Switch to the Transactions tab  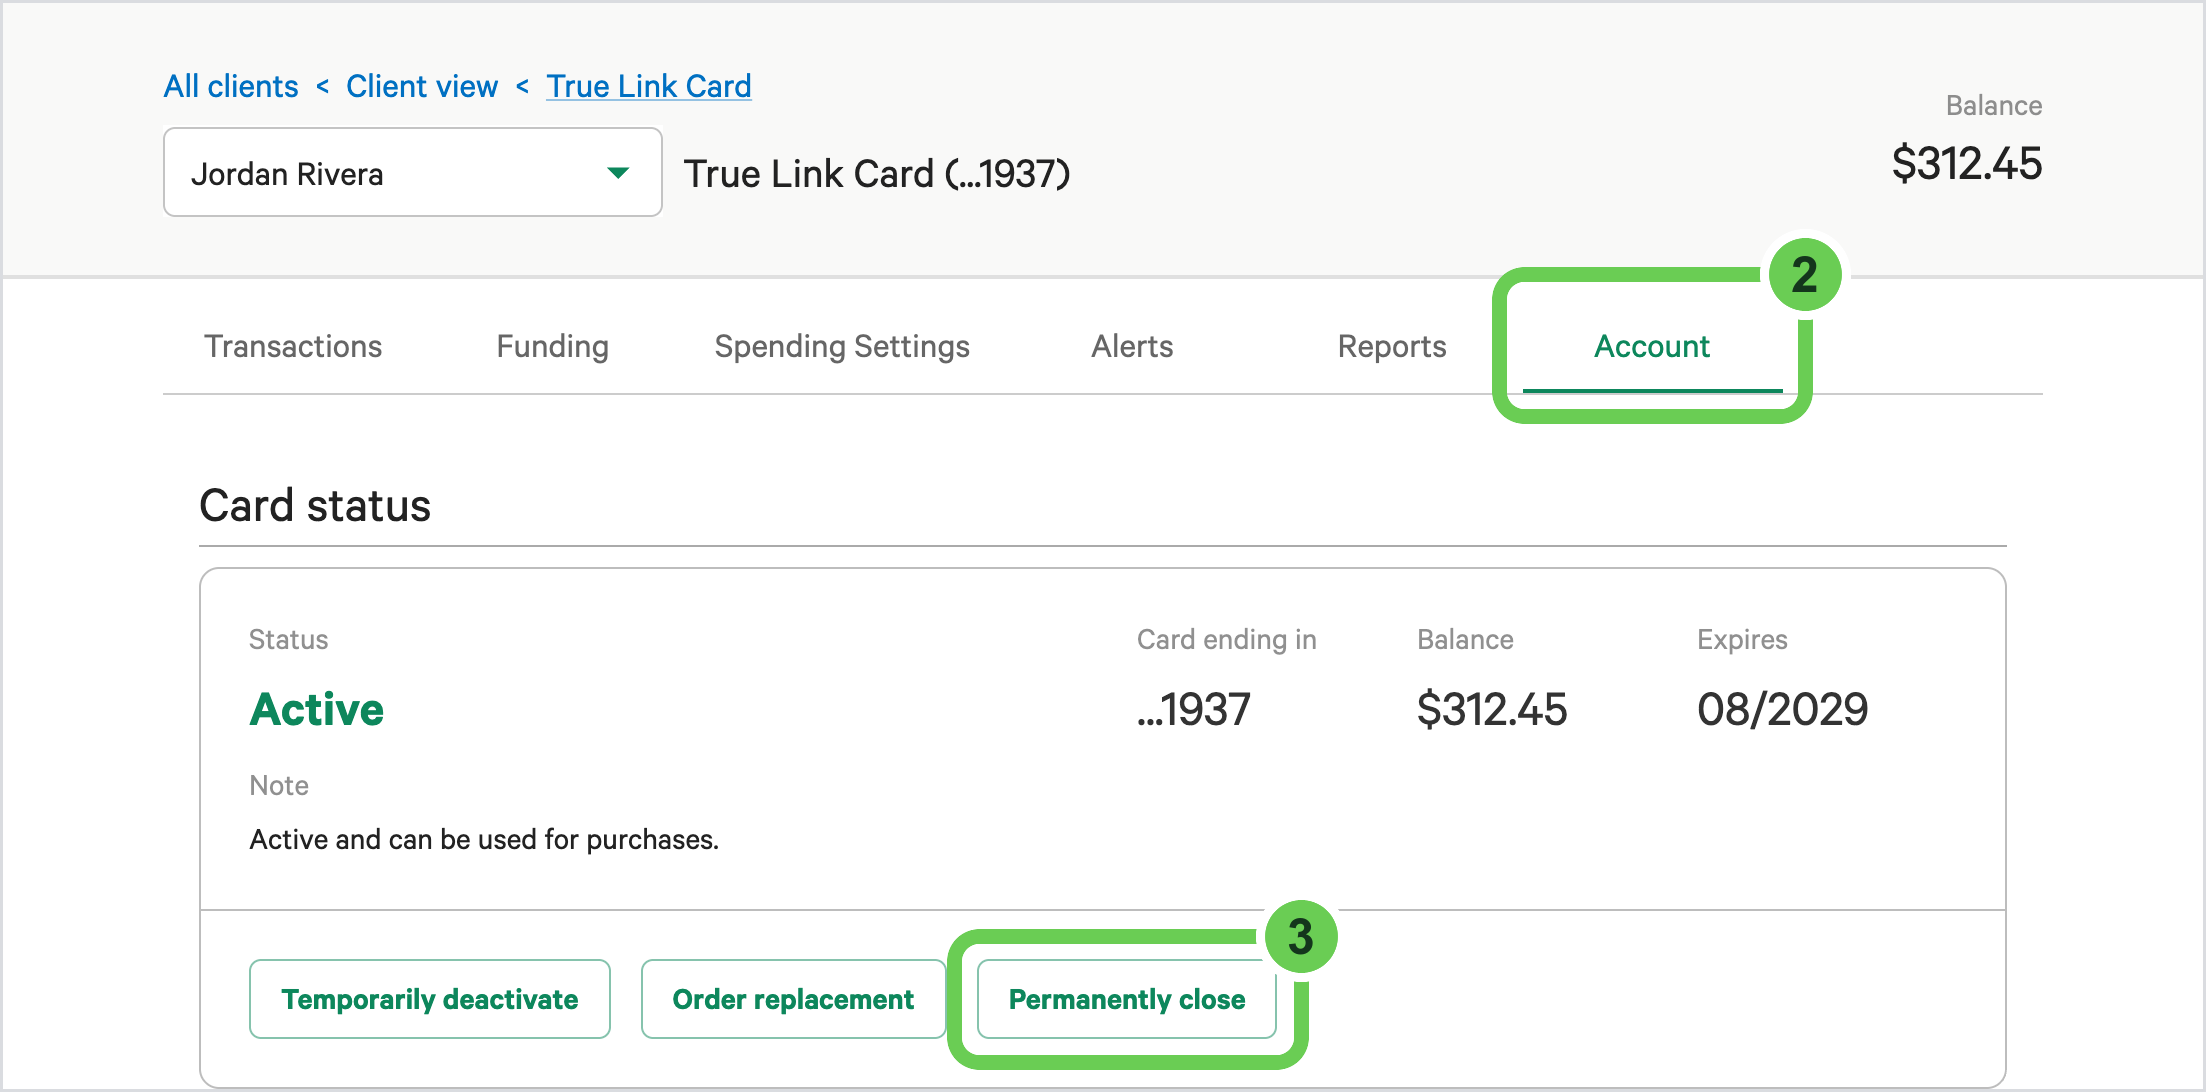(293, 346)
